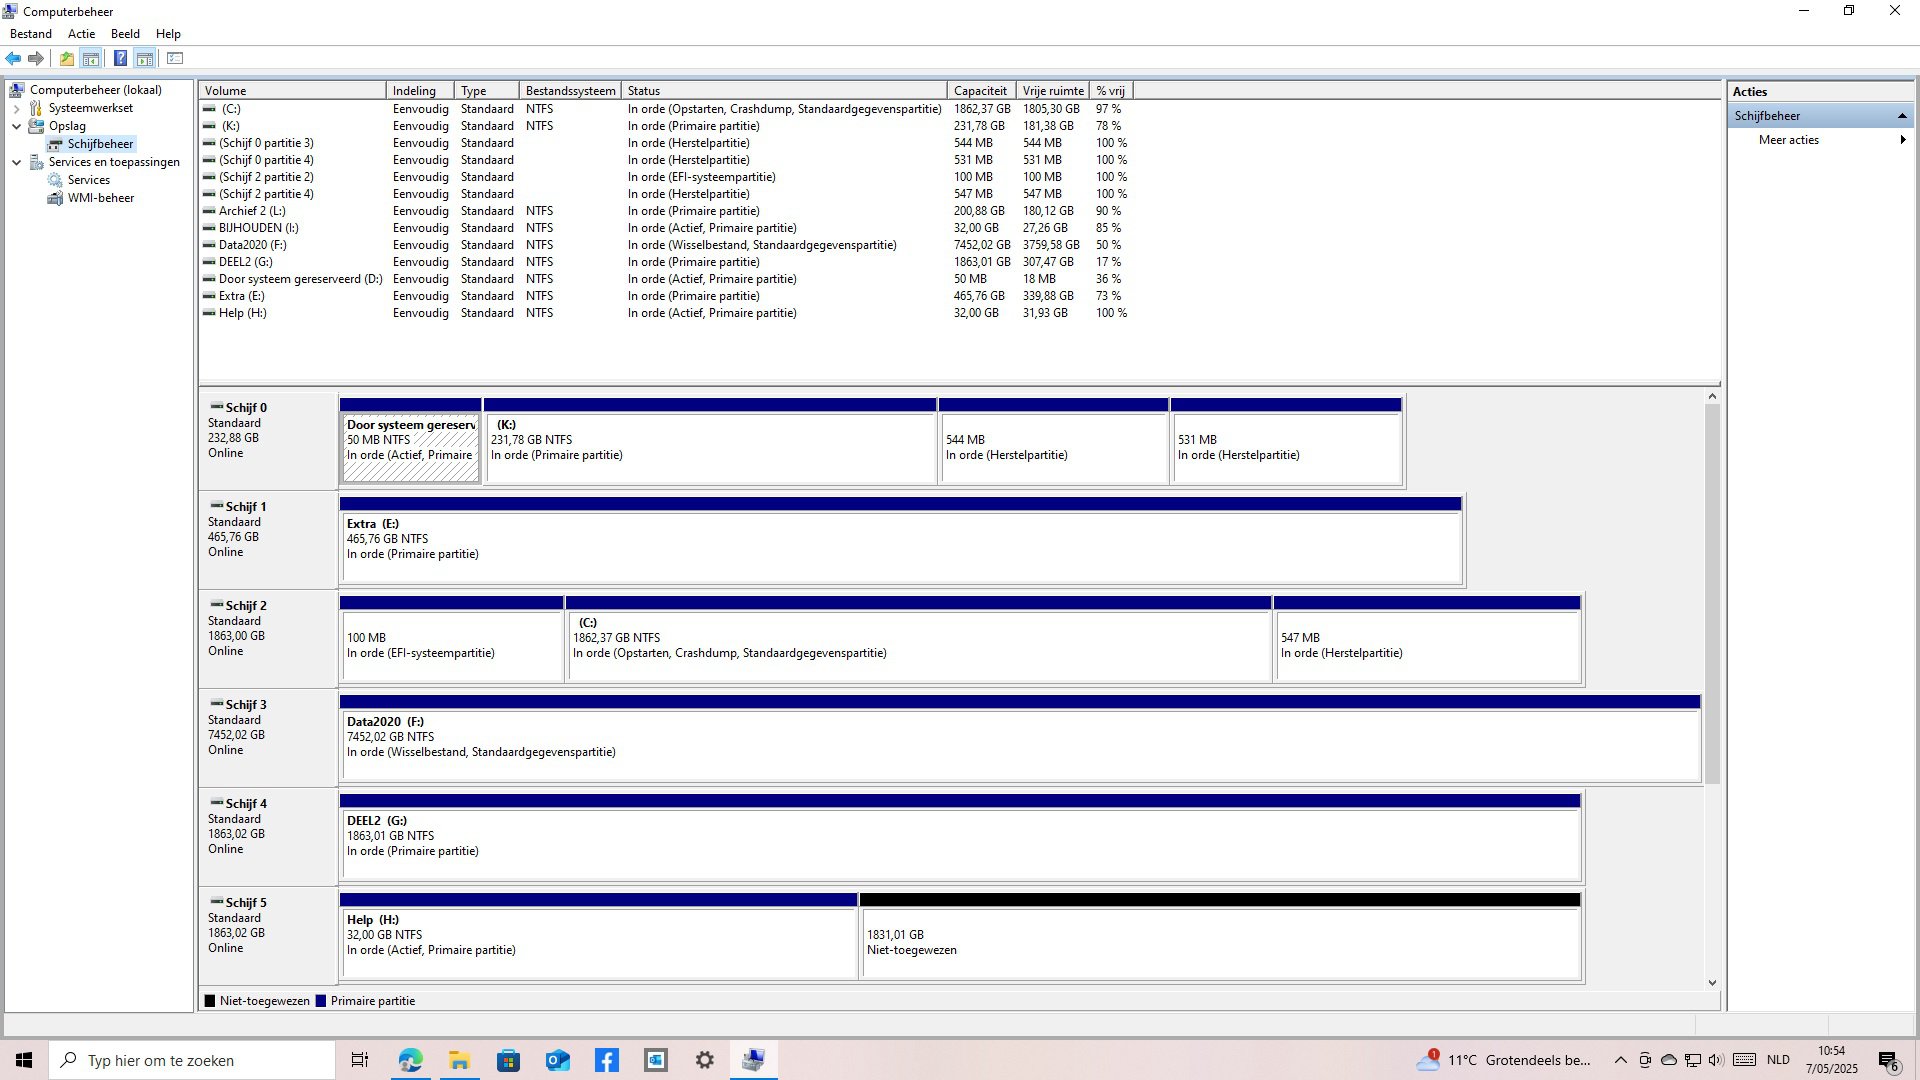Open the Beeld menu
The width and height of the screenshot is (1920, 1080).
125,34
